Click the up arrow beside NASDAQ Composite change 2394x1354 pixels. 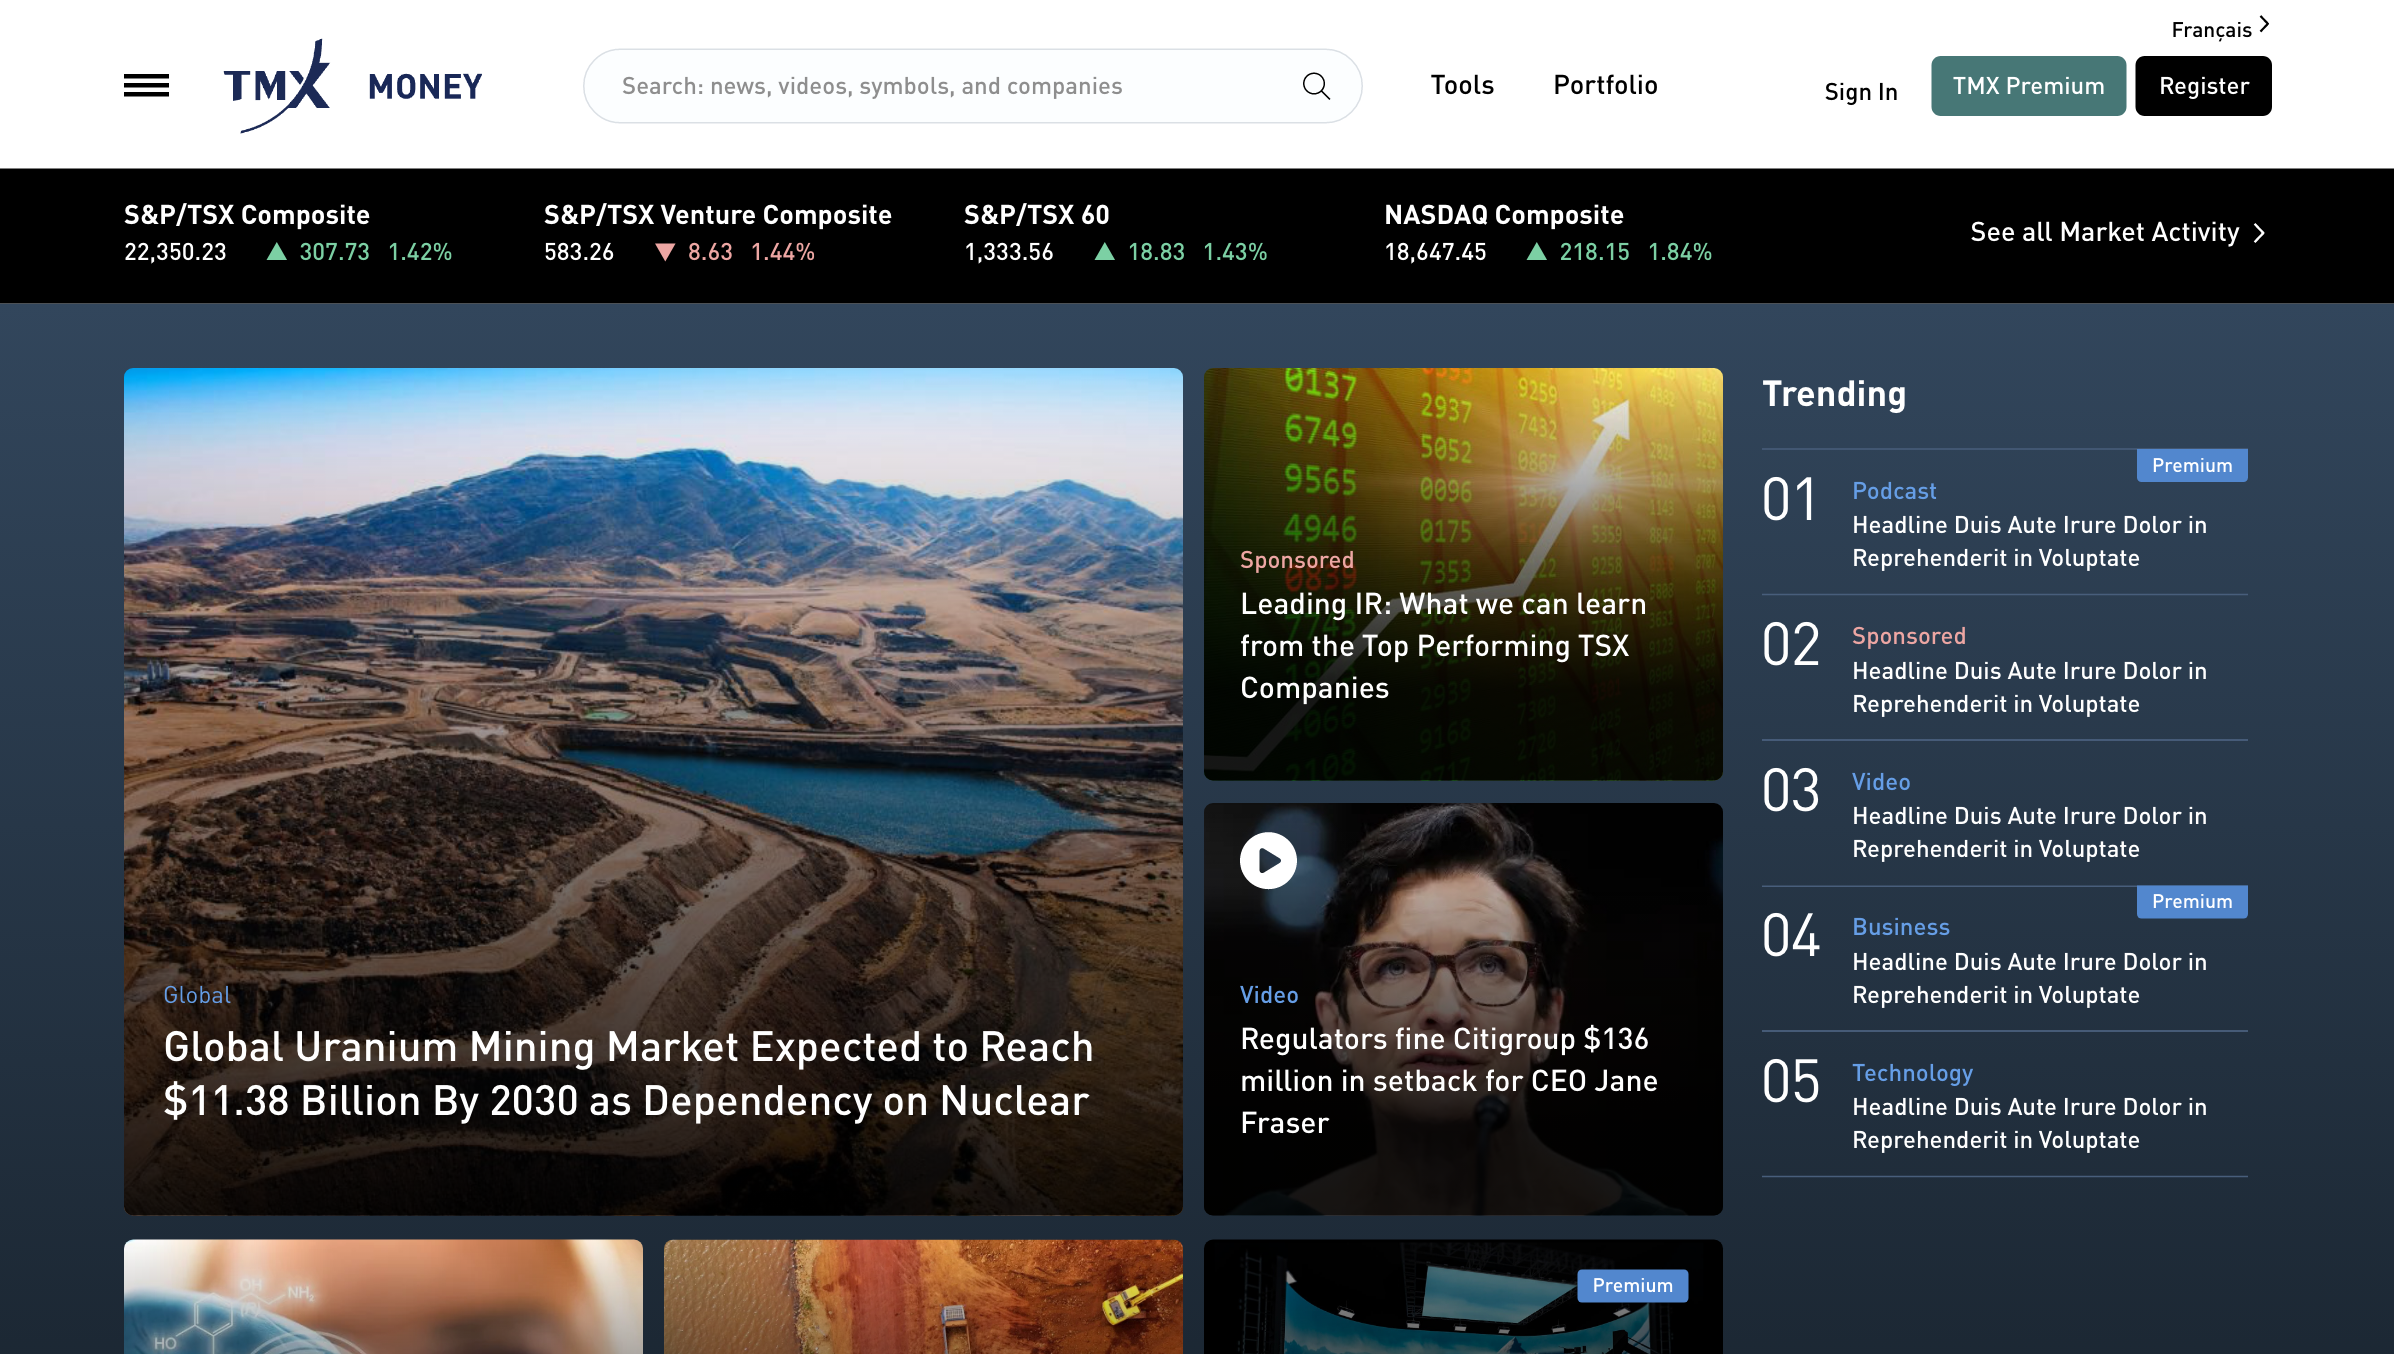(x=1537, y=252)
